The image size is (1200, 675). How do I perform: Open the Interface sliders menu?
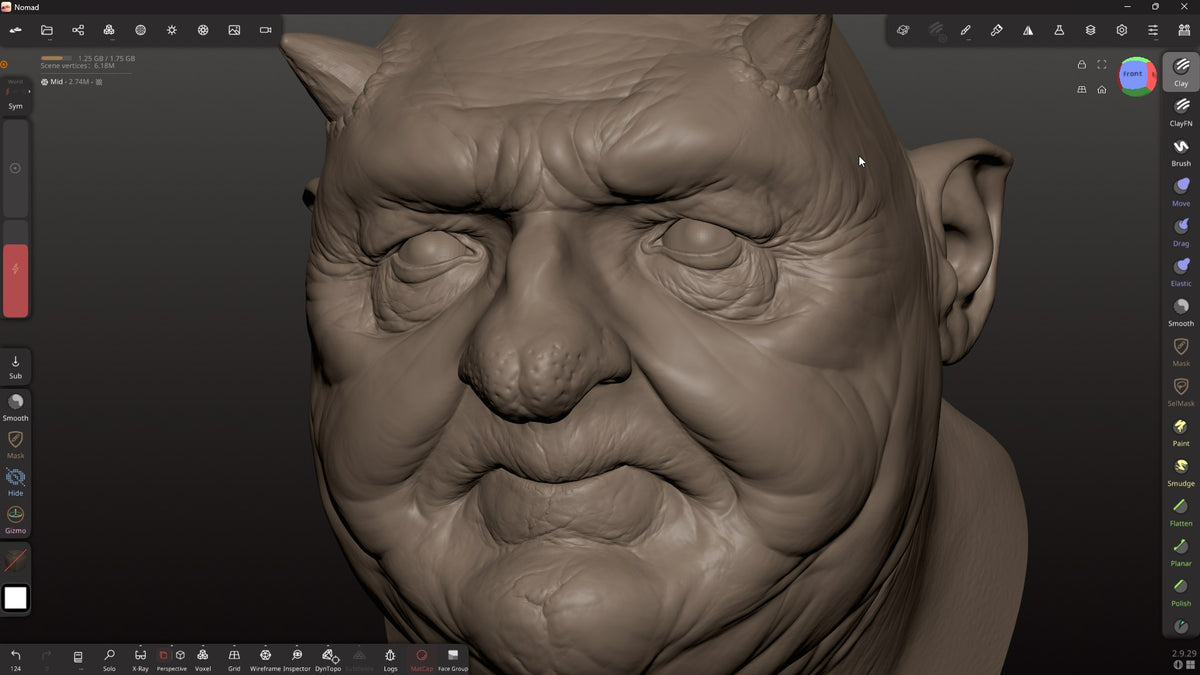tap(1153, 30)
